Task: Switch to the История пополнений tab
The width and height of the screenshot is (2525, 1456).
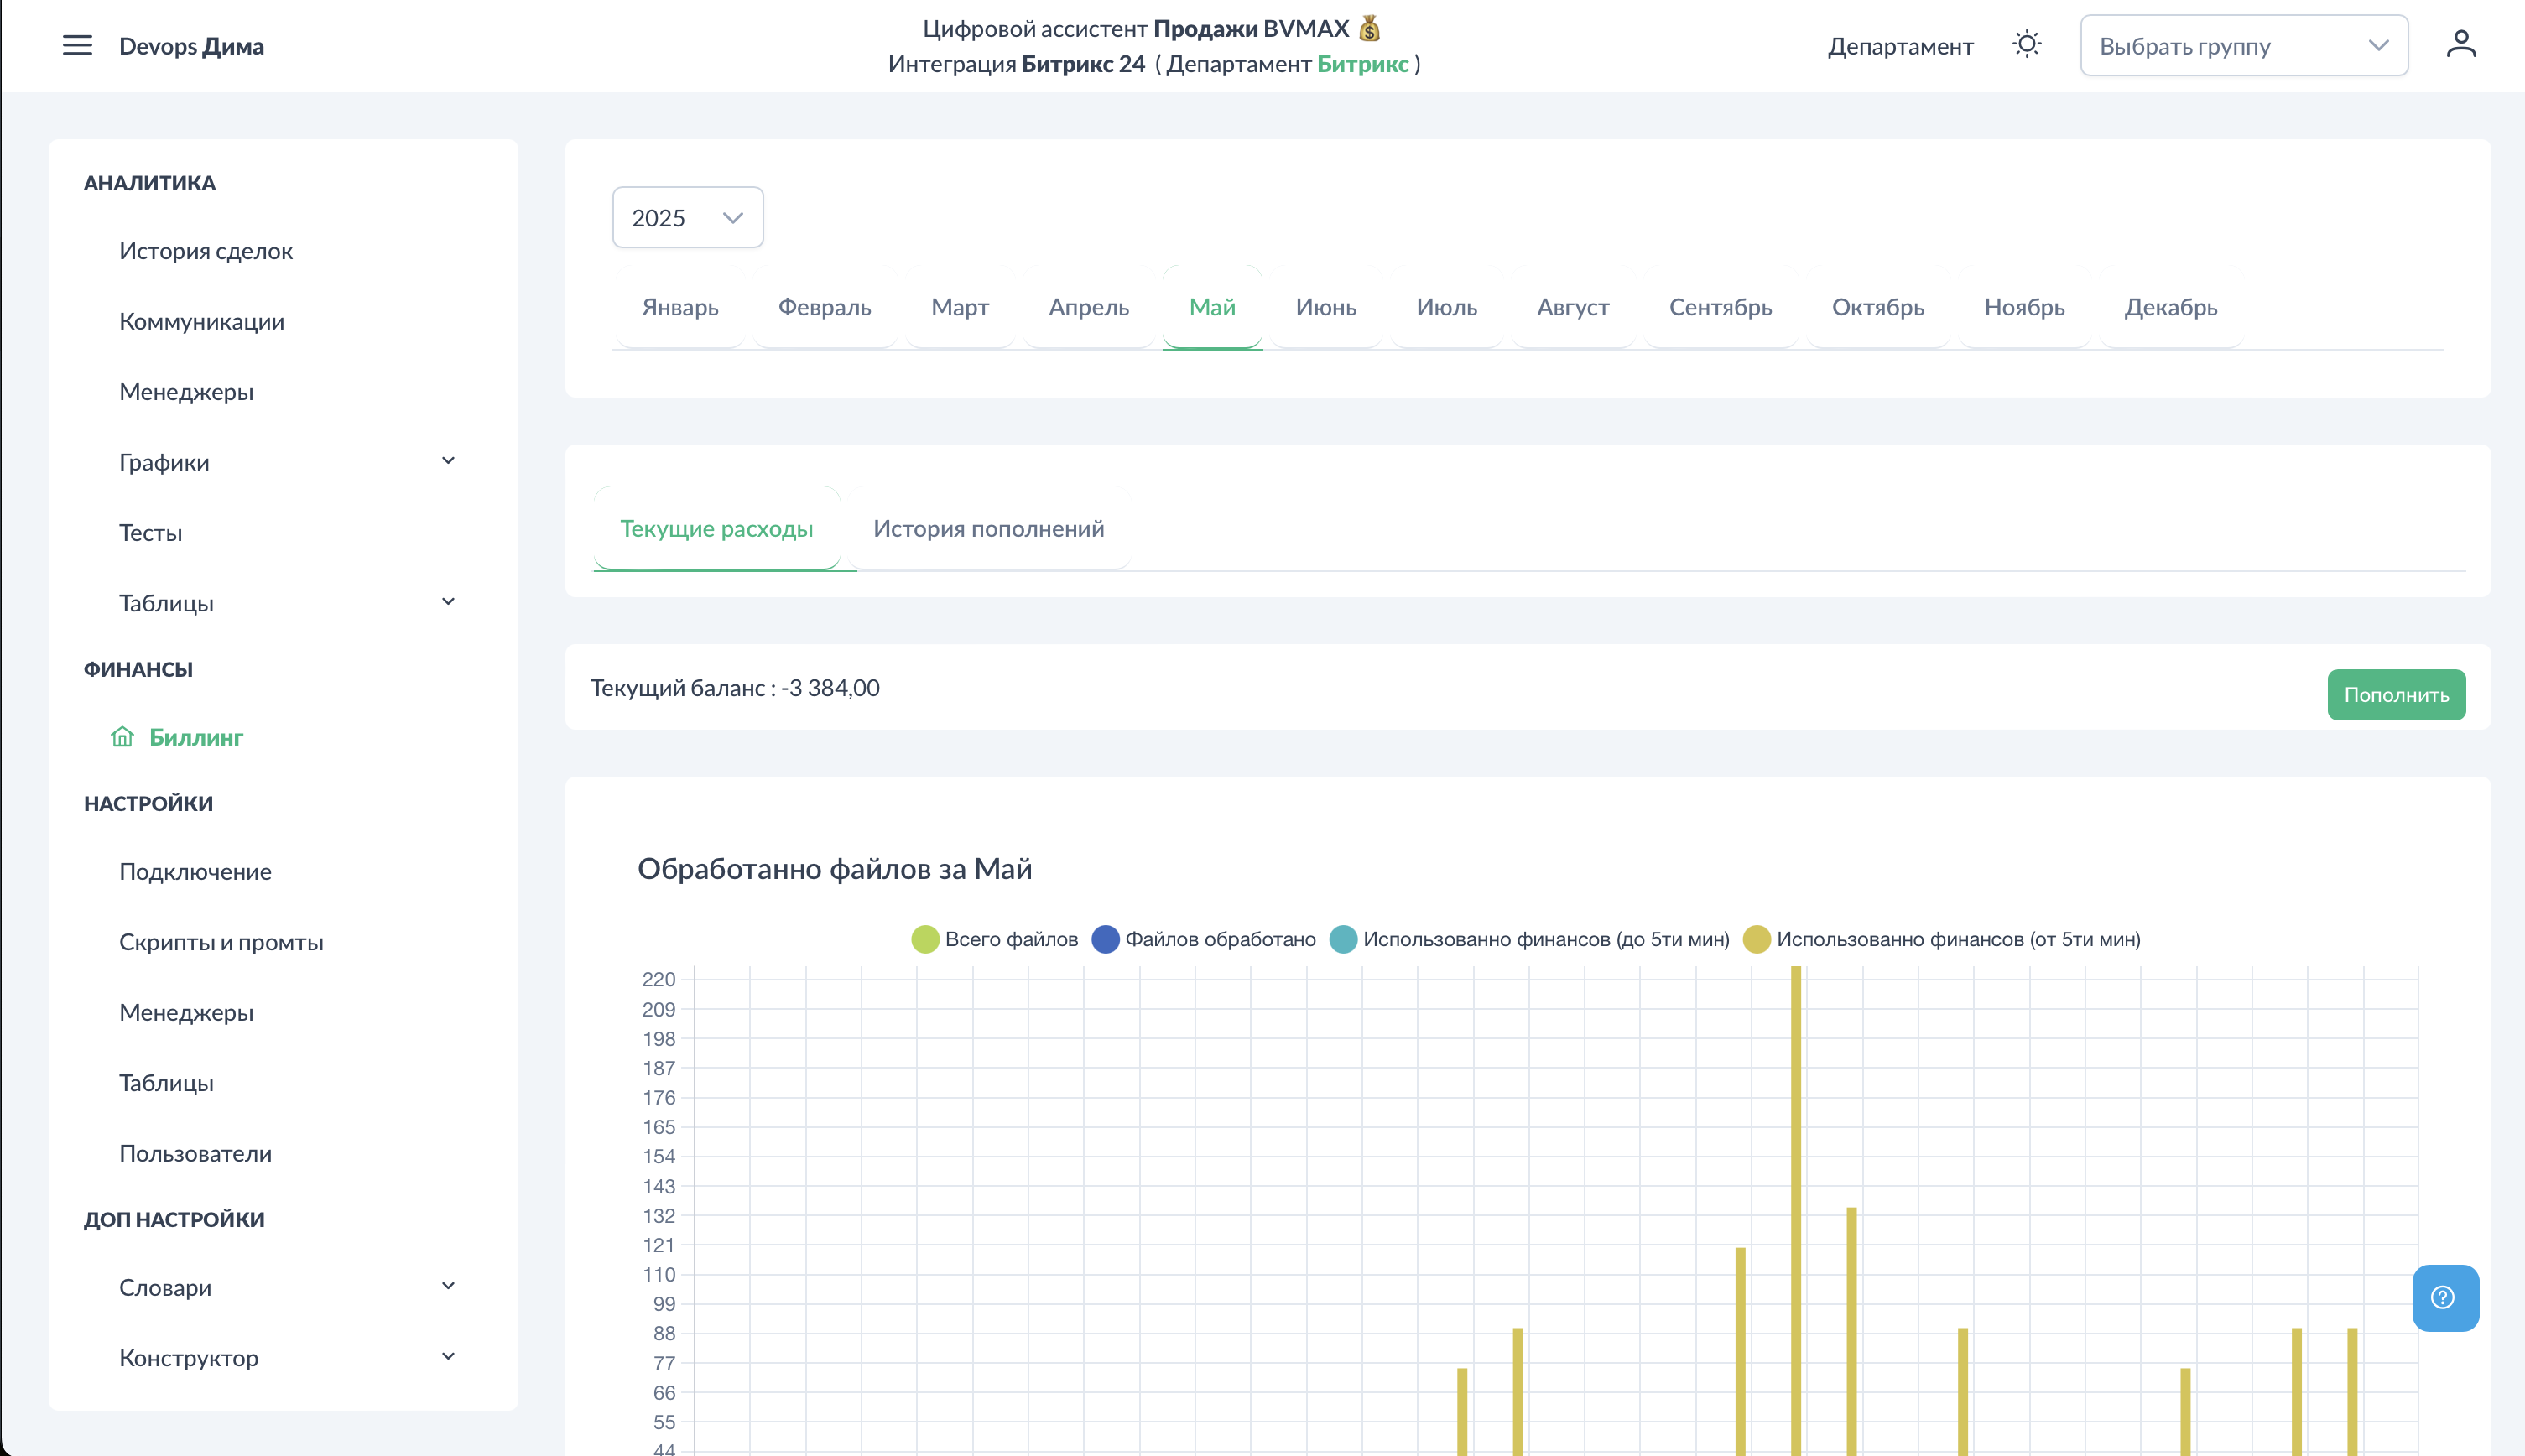Action: click(988, 528)
